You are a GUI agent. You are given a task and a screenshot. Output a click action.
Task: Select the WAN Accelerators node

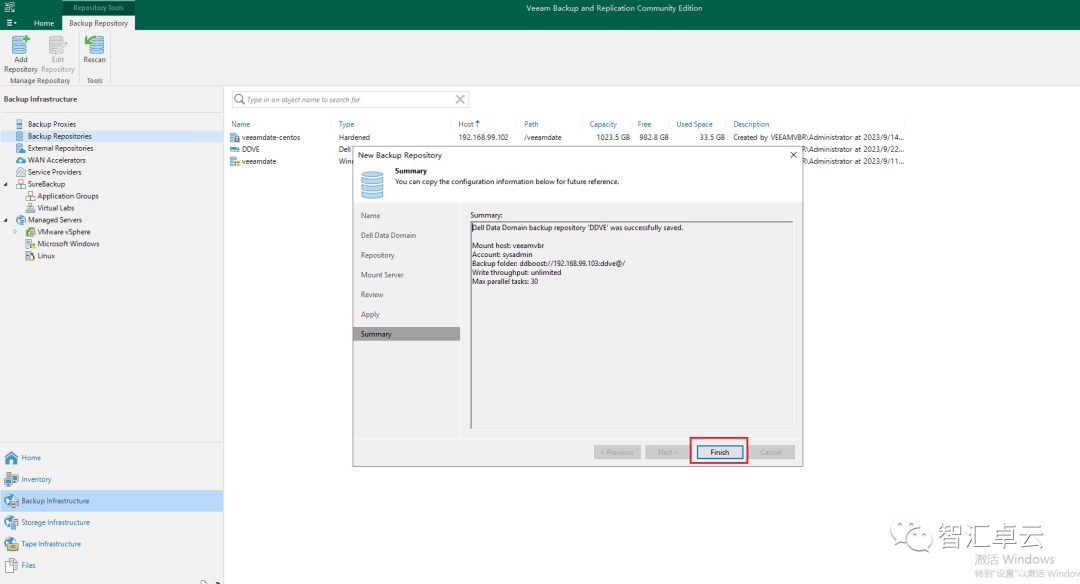pos(58,159)
